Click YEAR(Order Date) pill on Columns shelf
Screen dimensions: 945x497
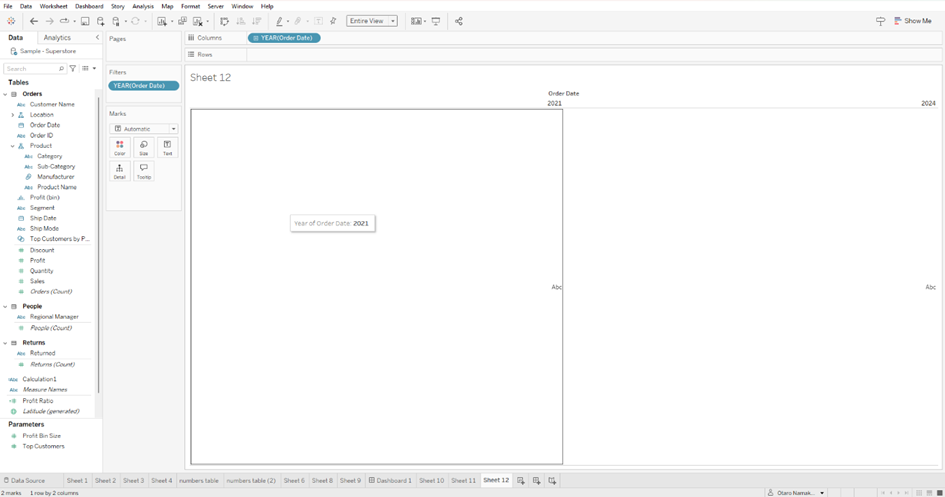pos(284,38)
